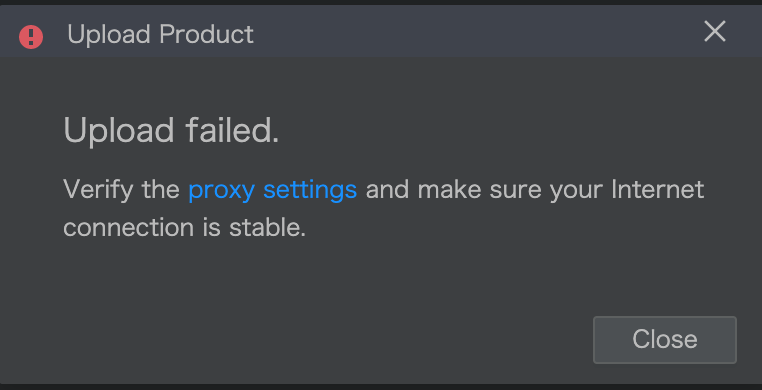Click the word 'Internet' in the message
Viewport: 762px width, 390px height.
658,189
